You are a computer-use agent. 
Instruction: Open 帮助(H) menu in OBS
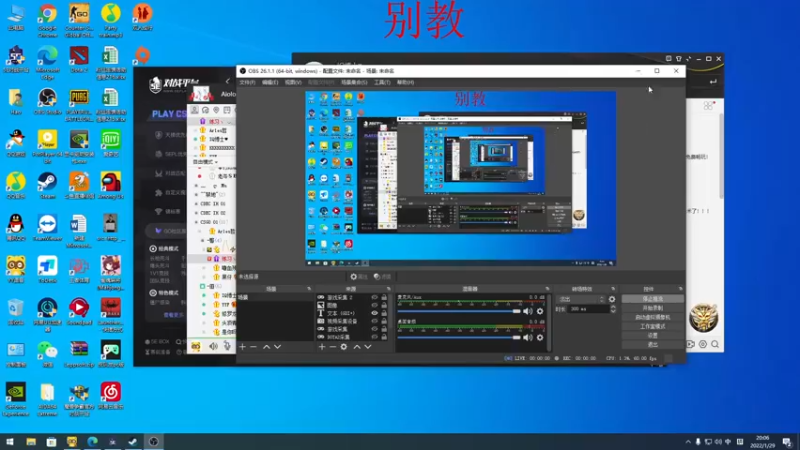(406, 83)
